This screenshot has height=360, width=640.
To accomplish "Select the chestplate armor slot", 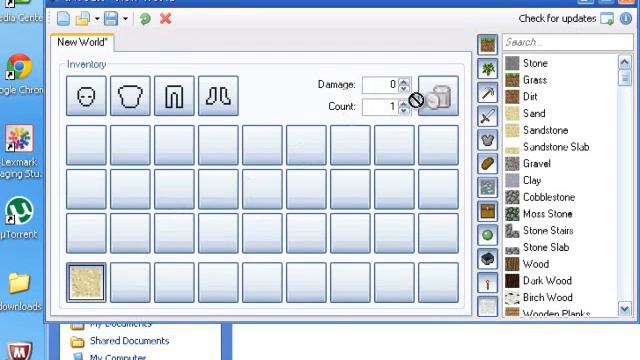I will 130,96.
